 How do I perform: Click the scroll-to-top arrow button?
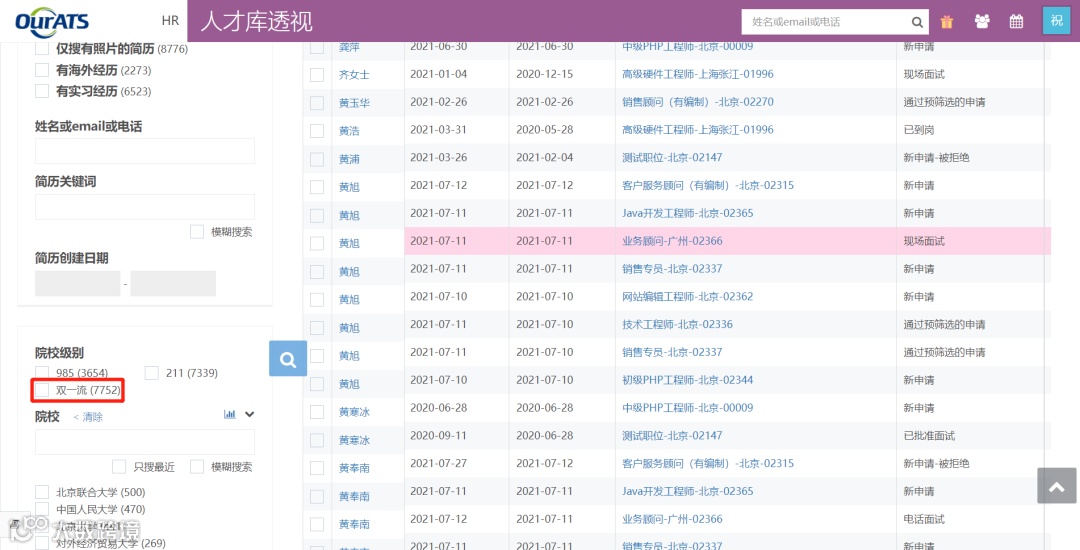pyautogui.click(x=1057, y=486)
